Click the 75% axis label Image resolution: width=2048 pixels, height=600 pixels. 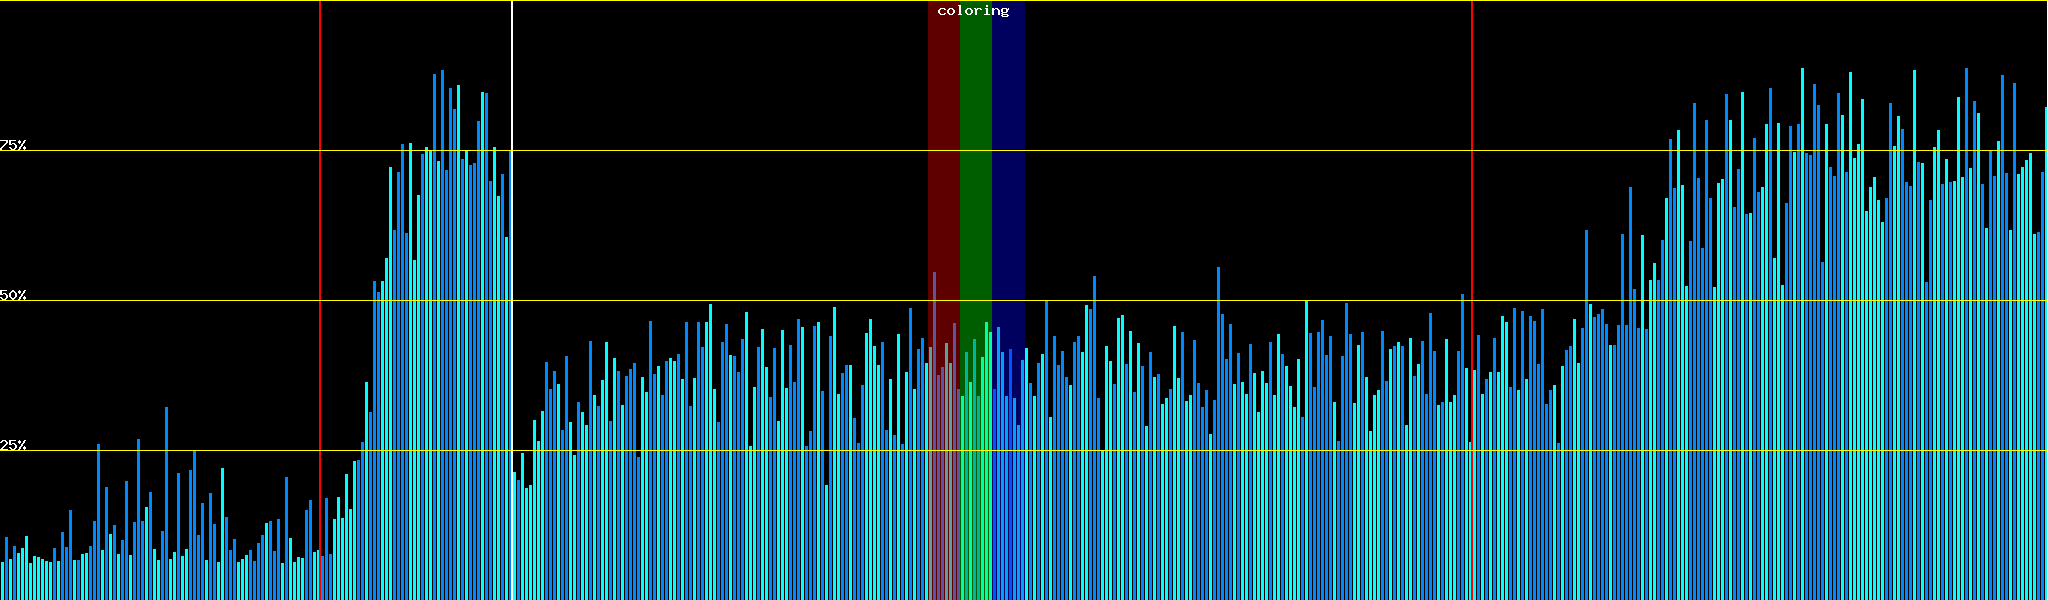click(13, 145)
